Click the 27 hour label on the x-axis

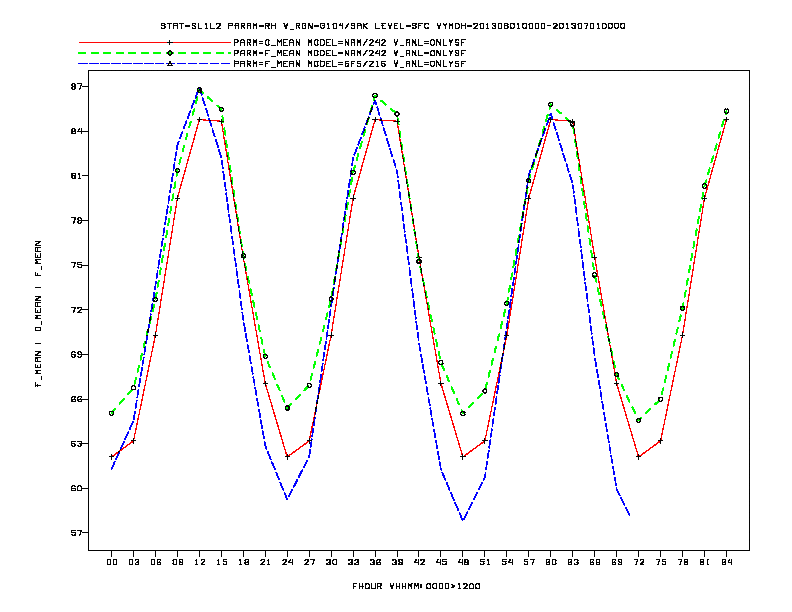point(309,562)
